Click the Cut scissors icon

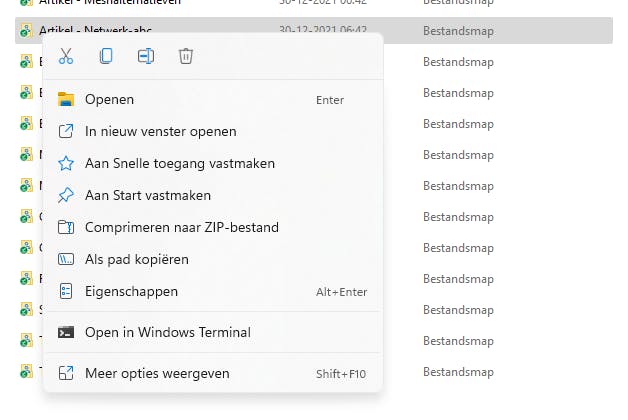66,56
